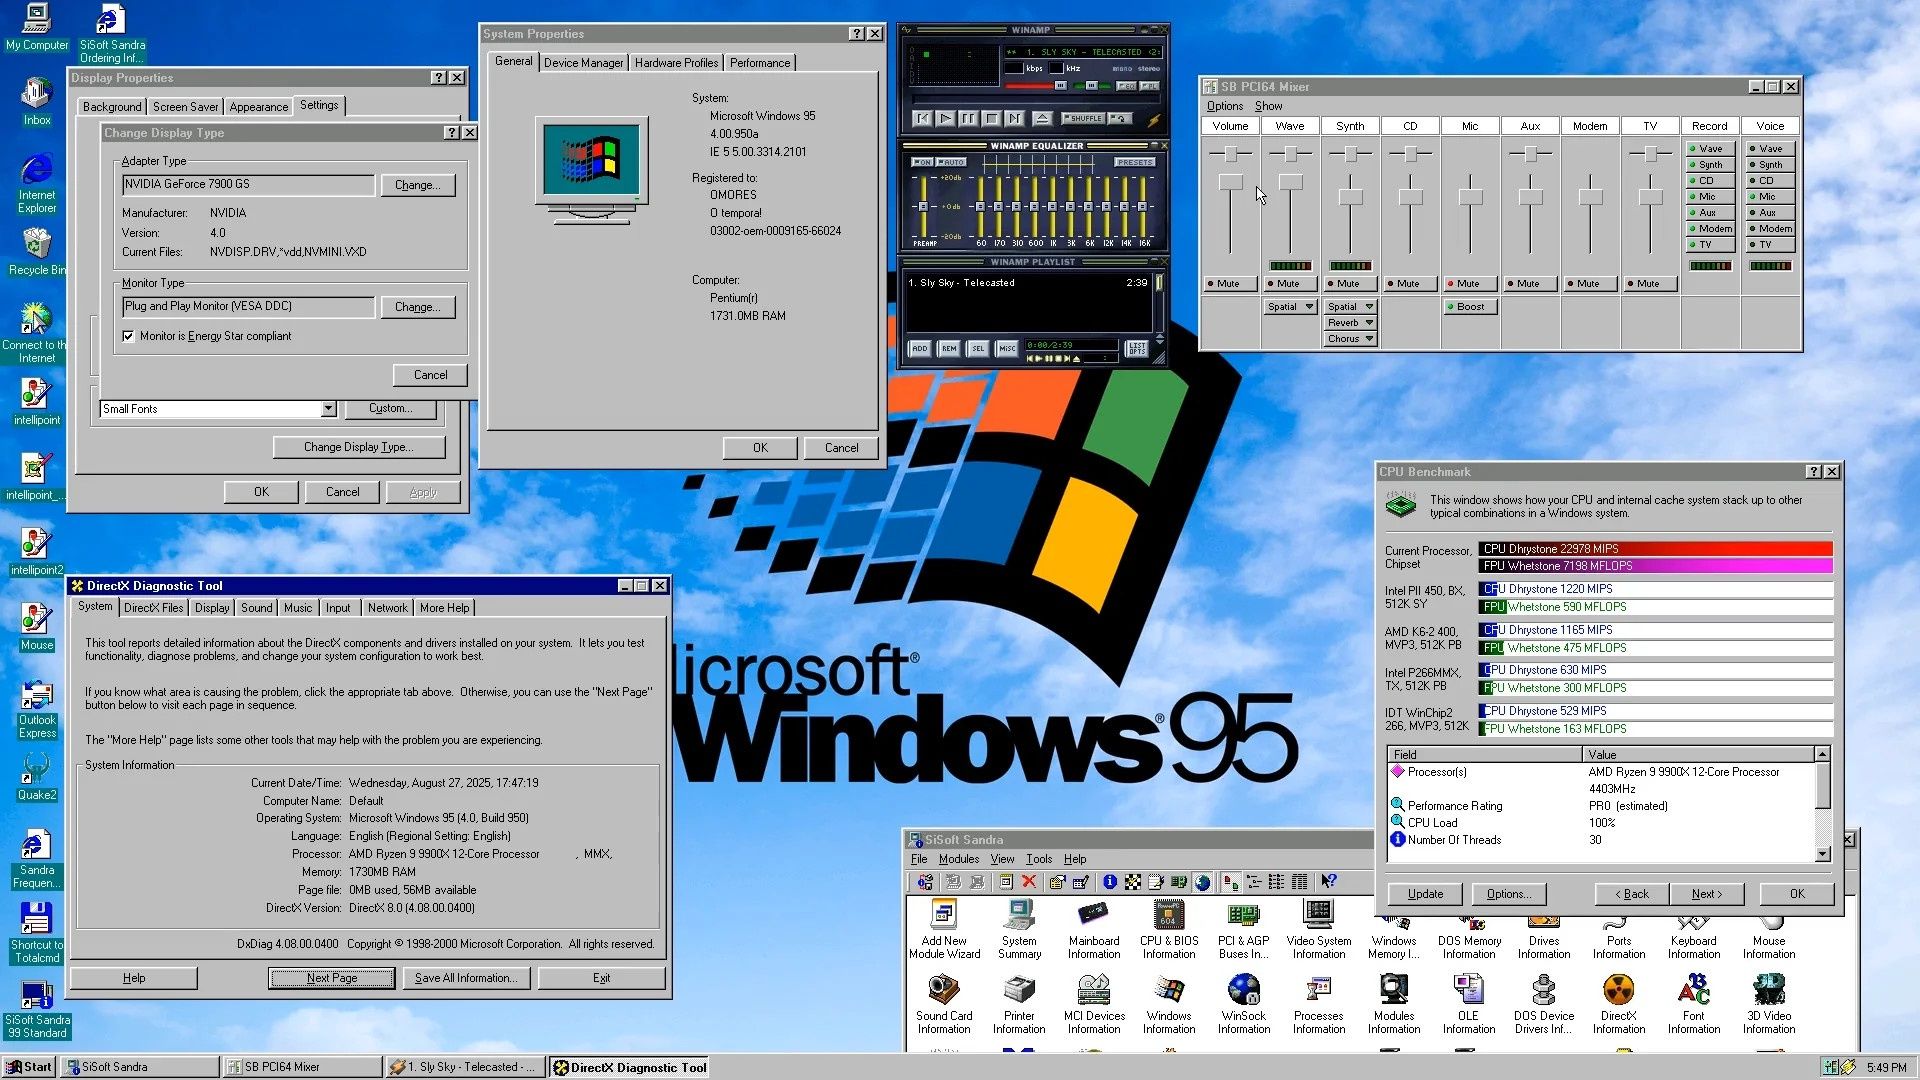Open Winamp playlist LIST OPTS menu
The width and height of the screenshot is (1920, 1080).
pyautogui.click(x=1137, y=348)
